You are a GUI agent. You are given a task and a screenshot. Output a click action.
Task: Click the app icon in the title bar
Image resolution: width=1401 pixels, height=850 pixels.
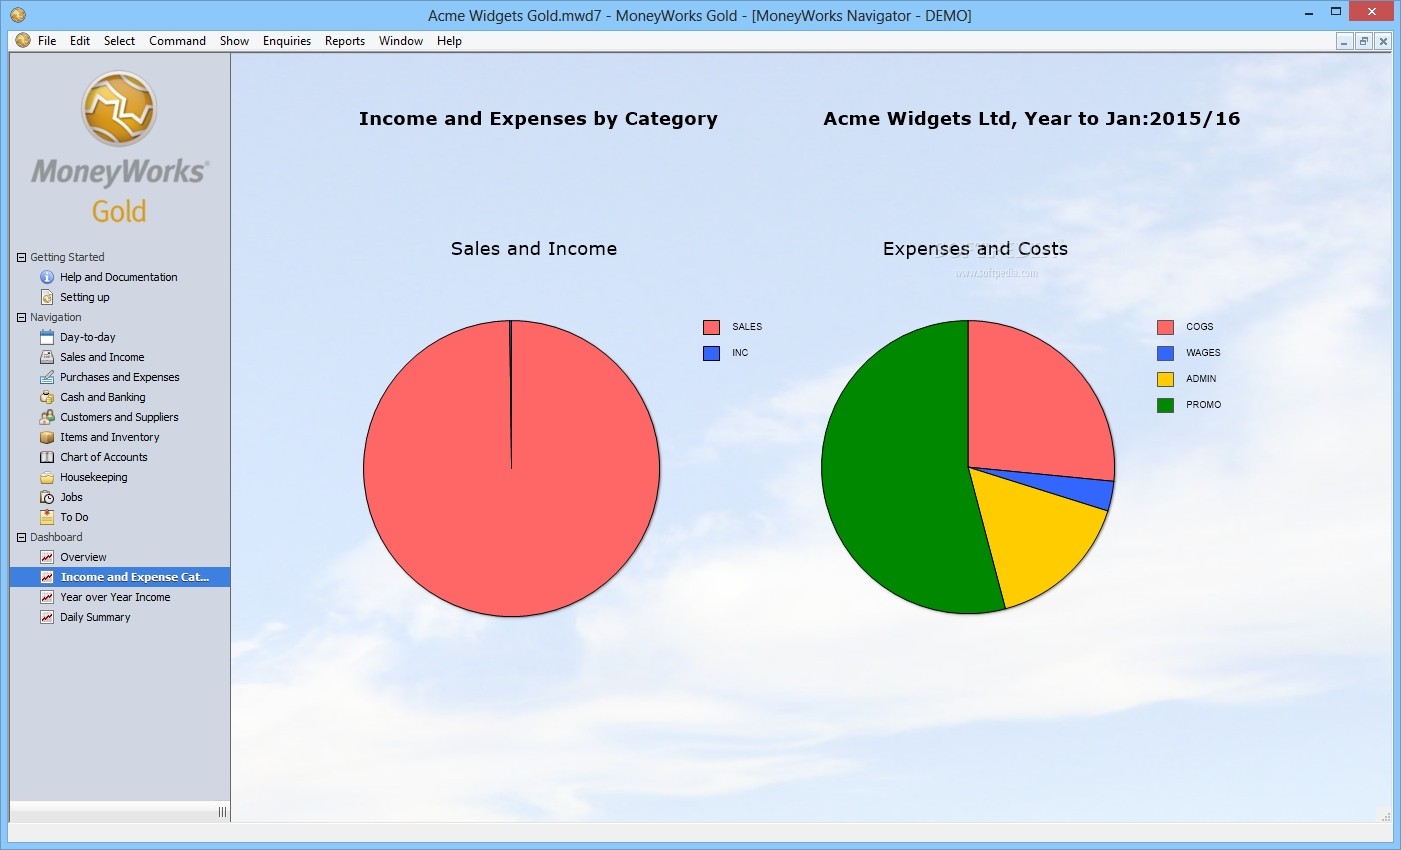[17, 15]
